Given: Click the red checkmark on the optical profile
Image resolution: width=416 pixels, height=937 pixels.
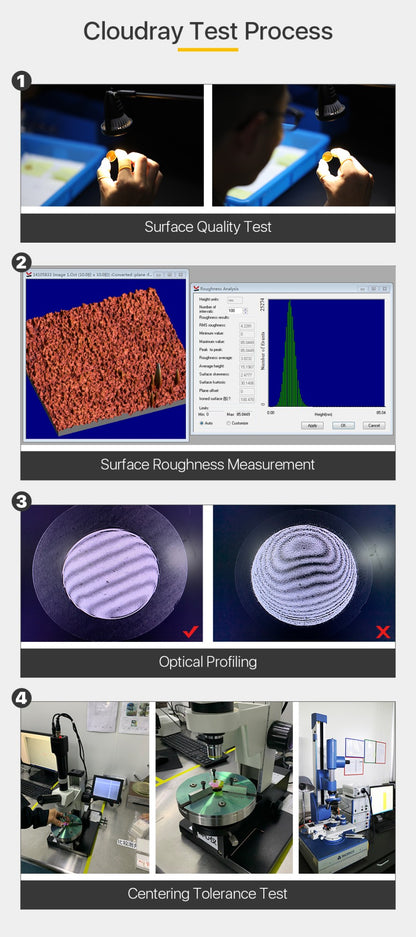Looking at the screenshot, I should pos(191,631).
